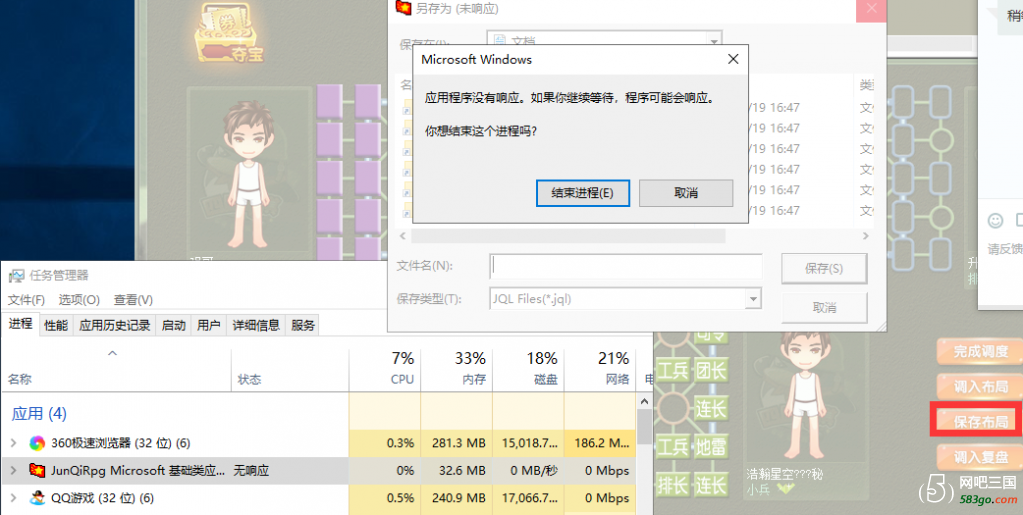Switch to the 详细信息 tab

pyautogui.click(x=256, y=325)
